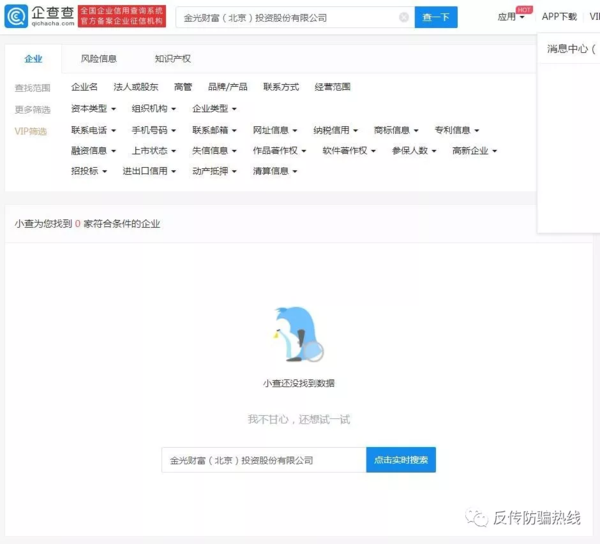The width and height of the screenshot is (600, 544).
Task: Click the 点击实时搜索 button
Action: [401, 460]
